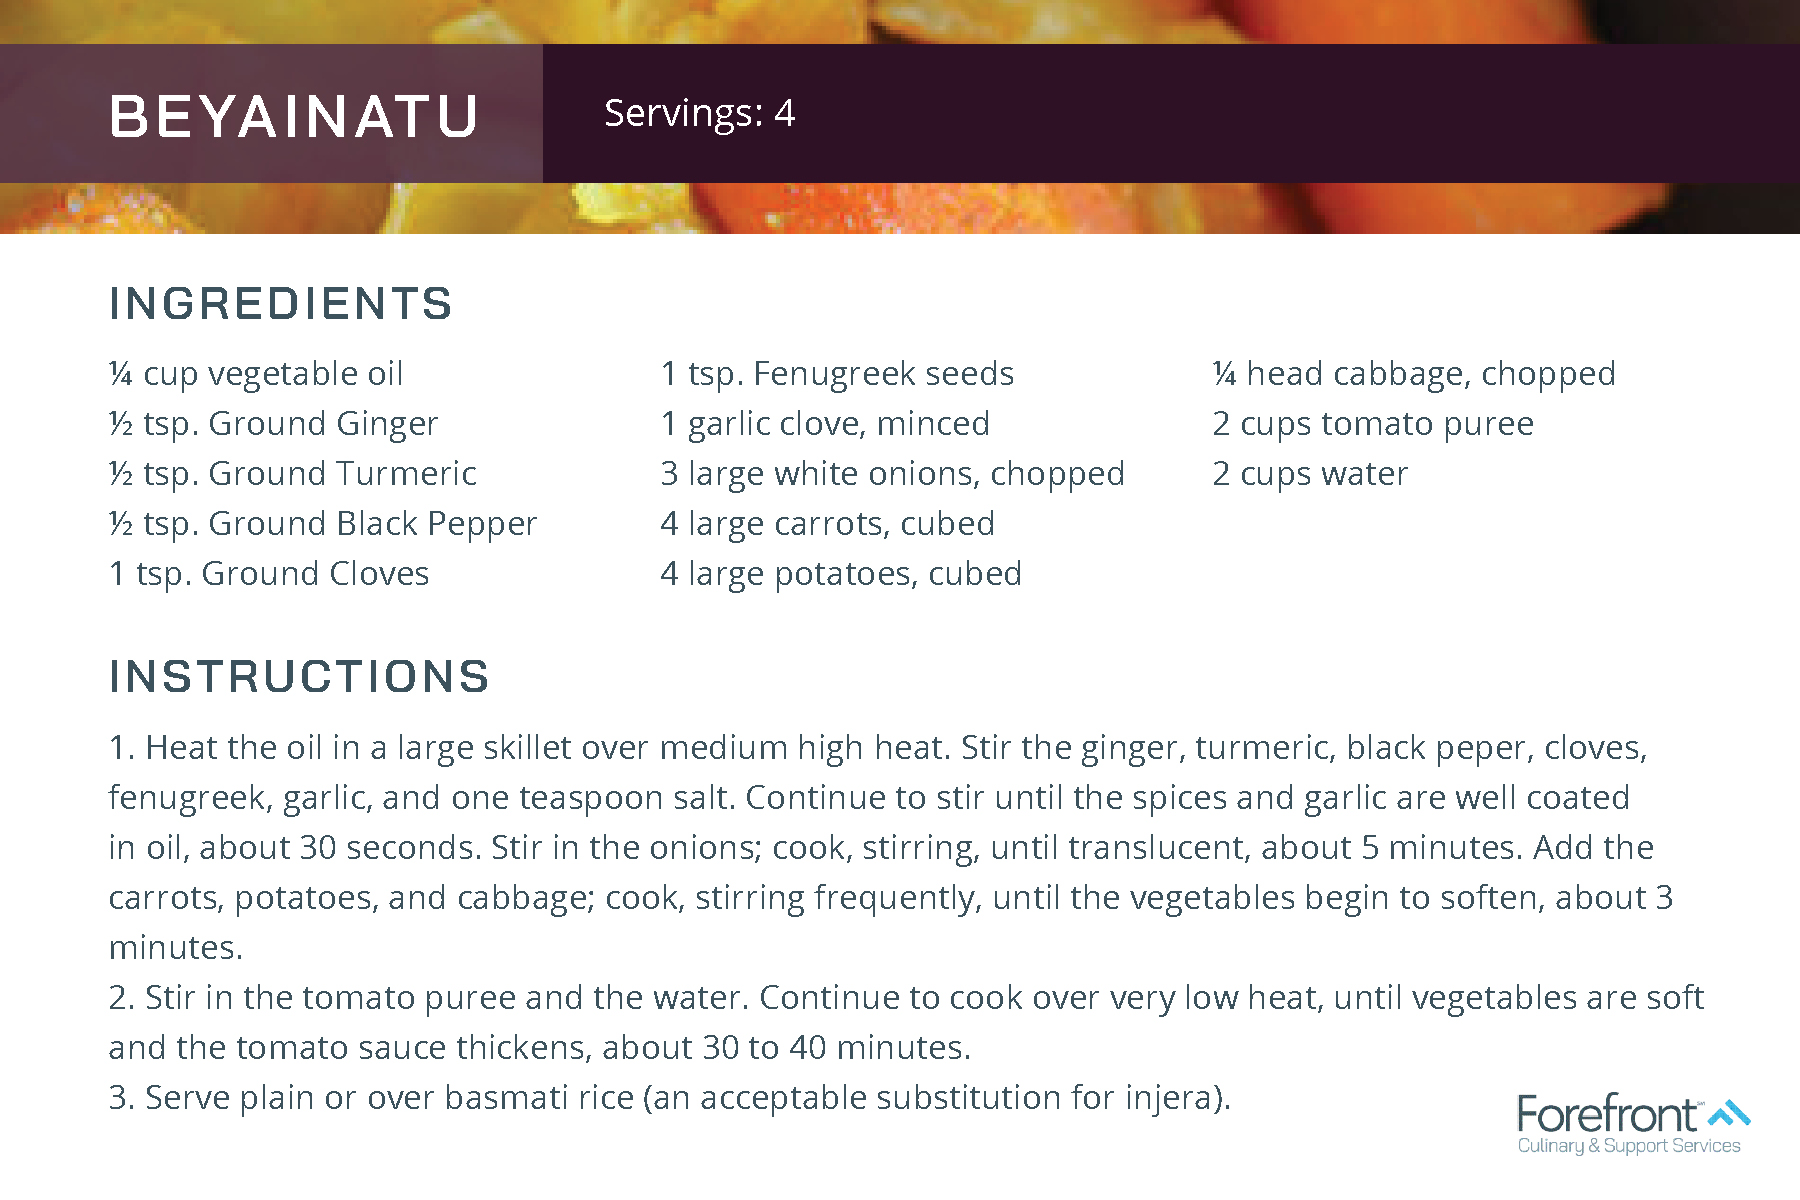Image resolution: width=1800 pixels, height=1200 pixels.
Task: Select 1 garlic clove, minced
Action: pyautogui.click(x=825, y=424)
